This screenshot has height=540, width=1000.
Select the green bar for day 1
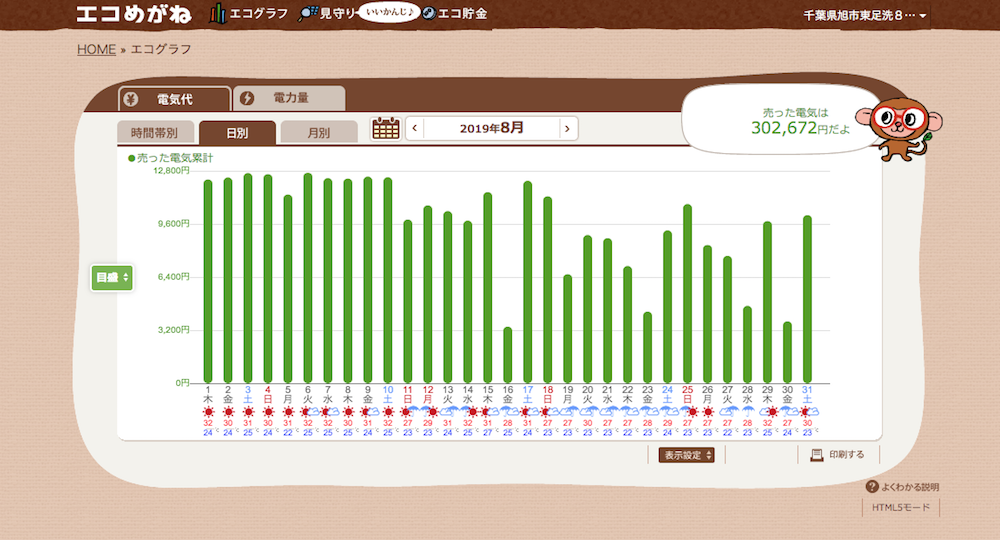tap(208, 281)
